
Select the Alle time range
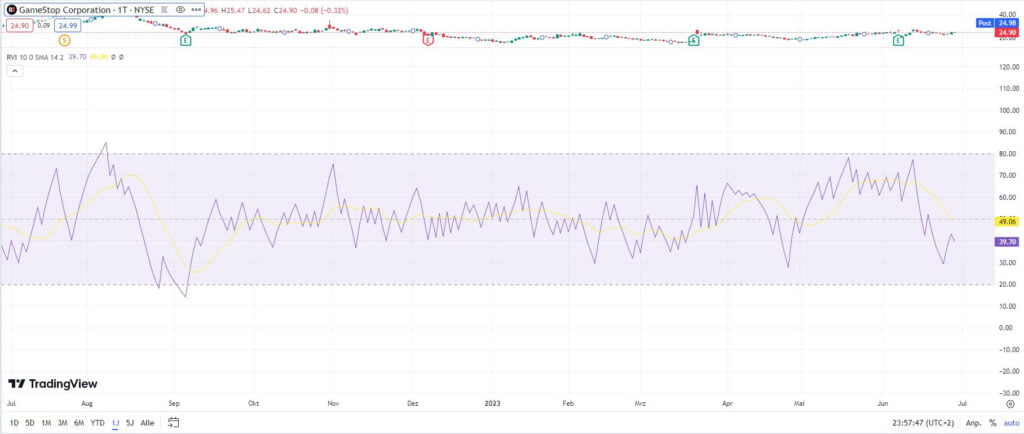(x=148, y=423)
